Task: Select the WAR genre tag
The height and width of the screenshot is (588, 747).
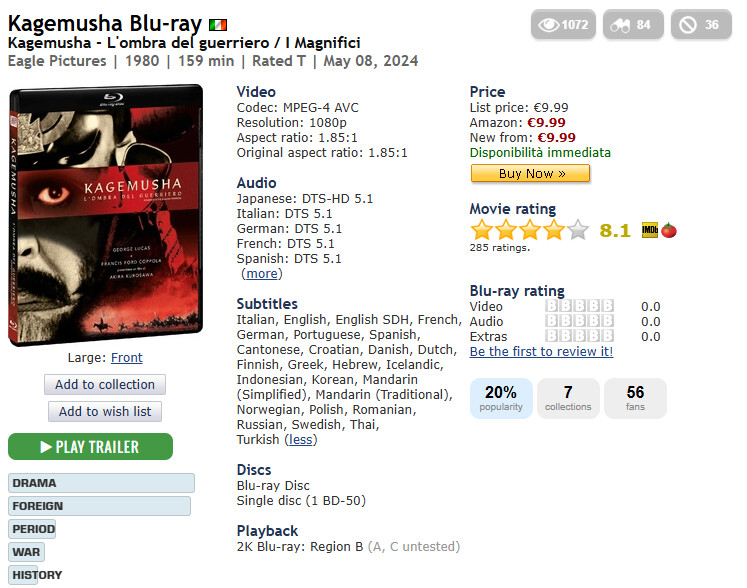Action: click(27, 552)
